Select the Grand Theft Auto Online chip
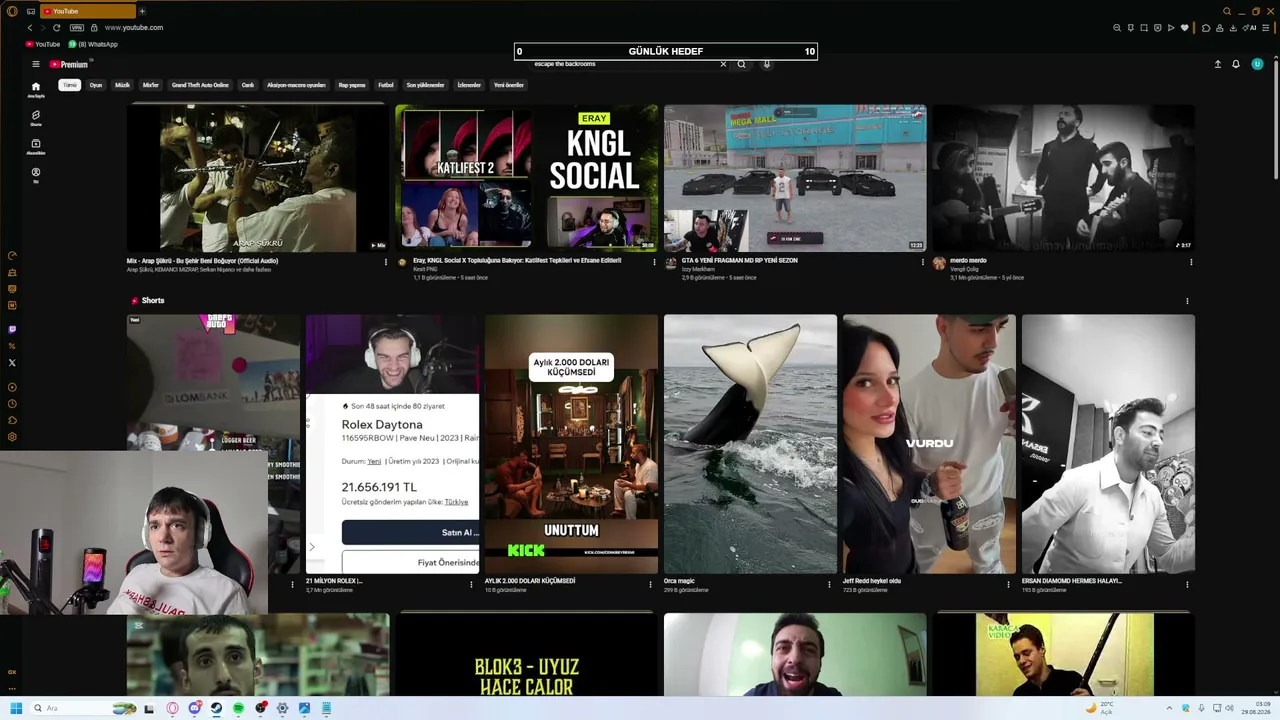This screenshot has height=720, width=1280. (200, 85)
